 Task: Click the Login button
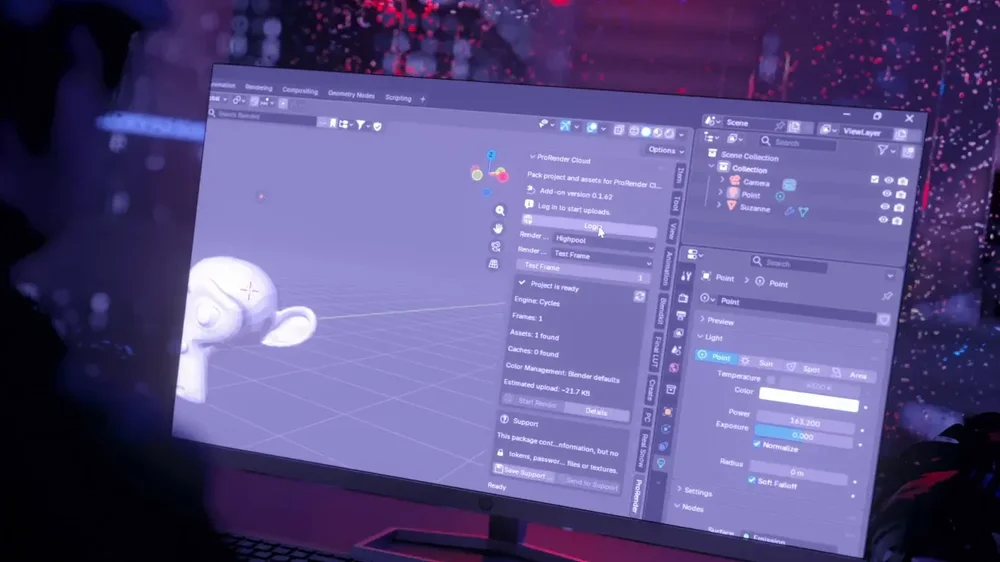[x=590, y=226]
